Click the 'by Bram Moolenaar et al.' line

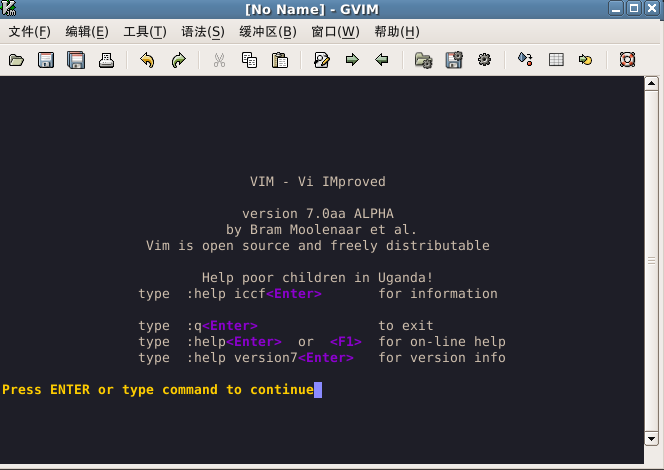click(x=321, y=229)
